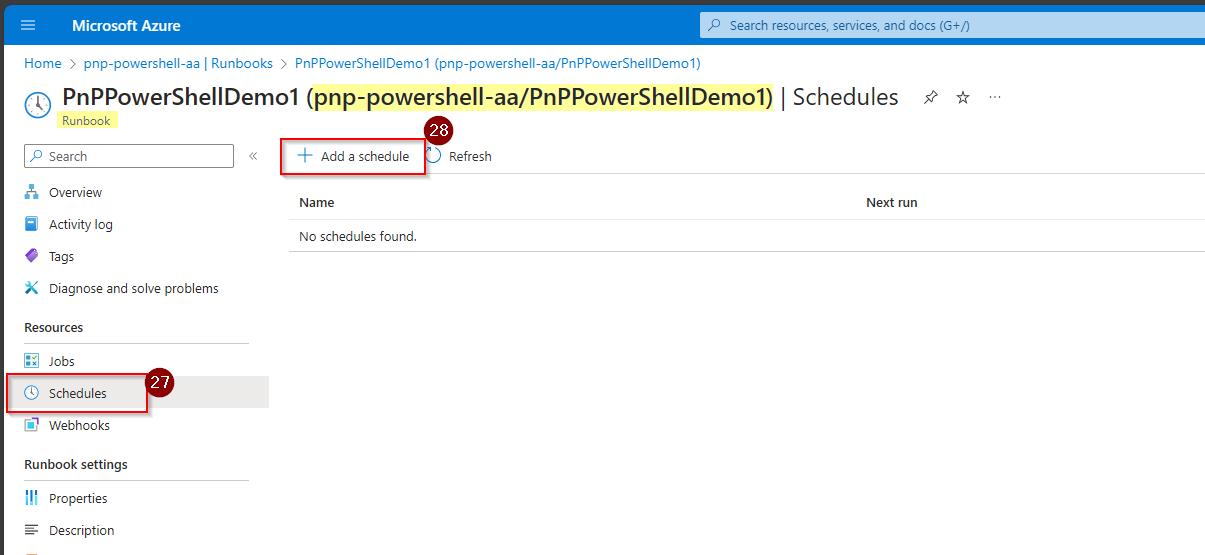Open Description under Runbook settings
Image resolution: width=1205 pixels, height=555 pixels.
81,530
